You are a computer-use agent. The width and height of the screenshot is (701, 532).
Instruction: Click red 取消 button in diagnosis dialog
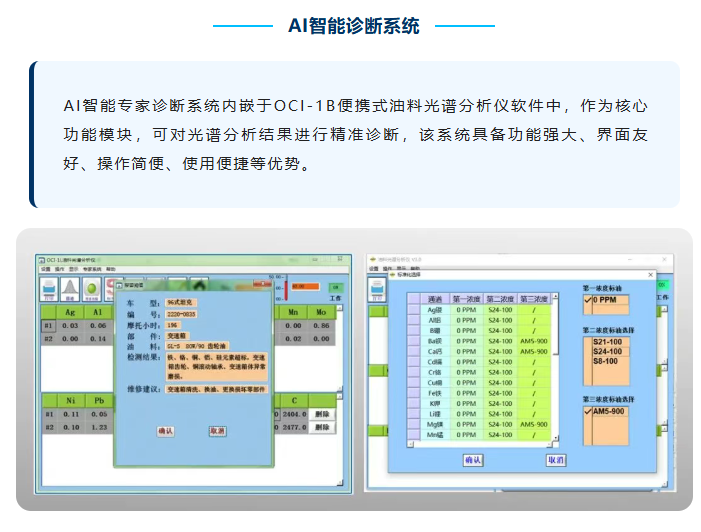tap(217, 431)
